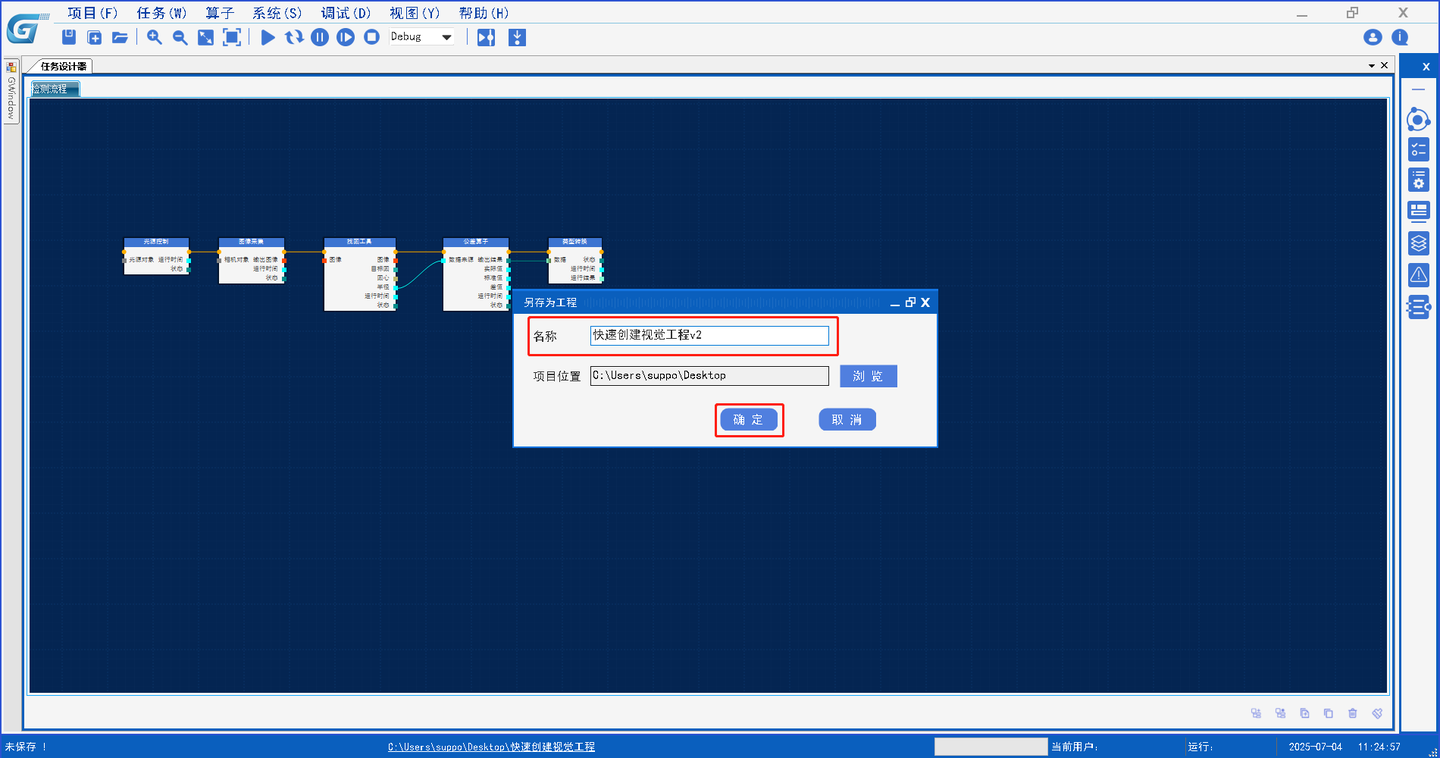Select the 光源控制 node

156,256
